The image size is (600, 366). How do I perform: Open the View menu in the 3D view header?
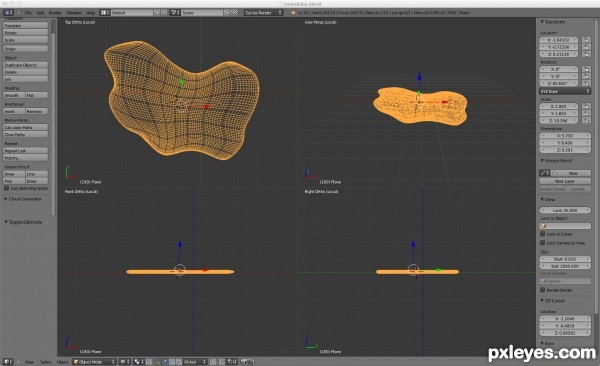[29, 361]
